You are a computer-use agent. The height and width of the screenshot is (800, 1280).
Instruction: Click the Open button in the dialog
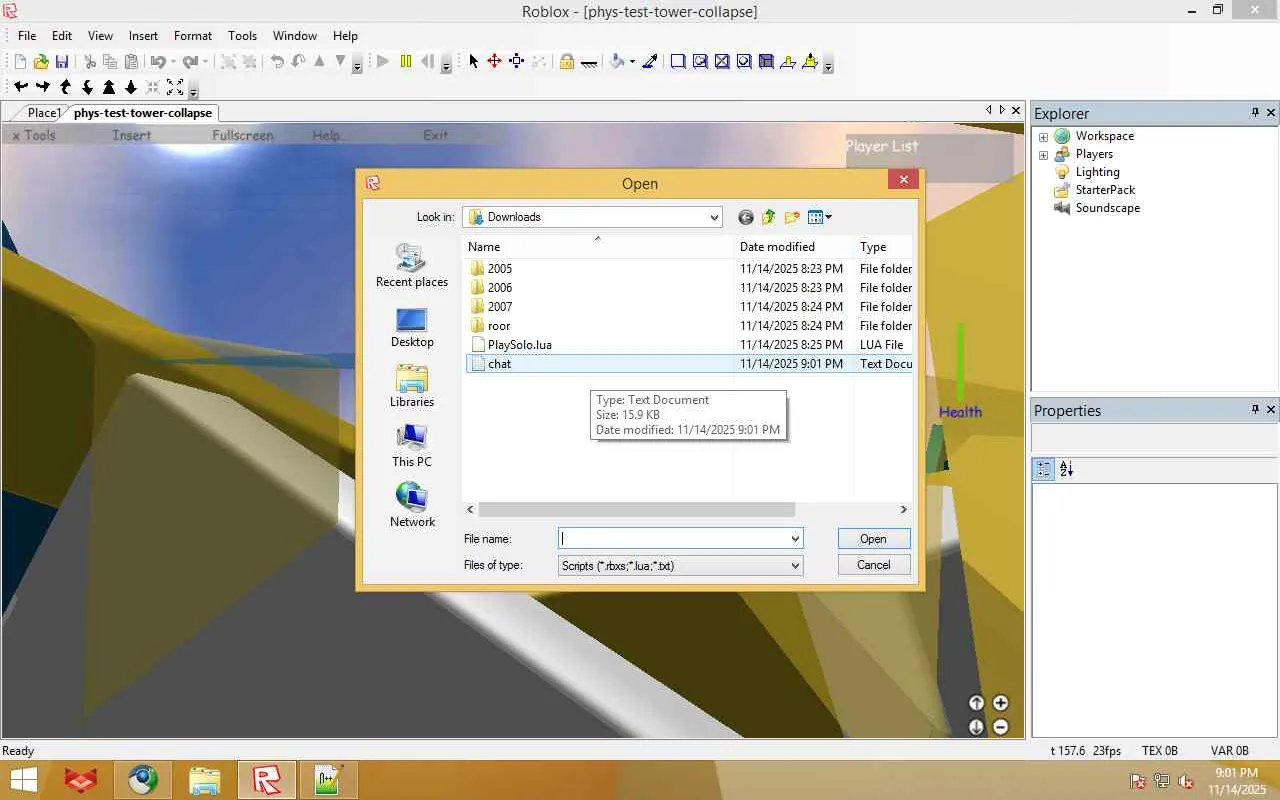coord(873,539)
